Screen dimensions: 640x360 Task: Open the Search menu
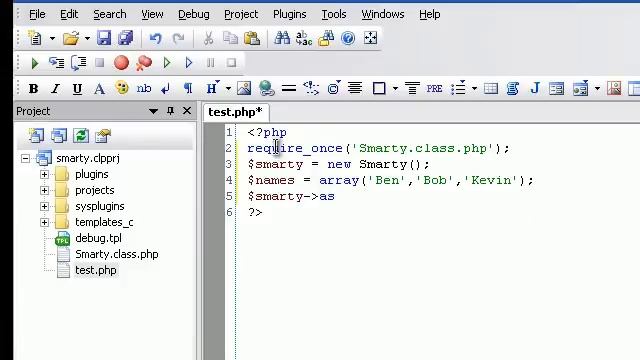pos(110,14)
